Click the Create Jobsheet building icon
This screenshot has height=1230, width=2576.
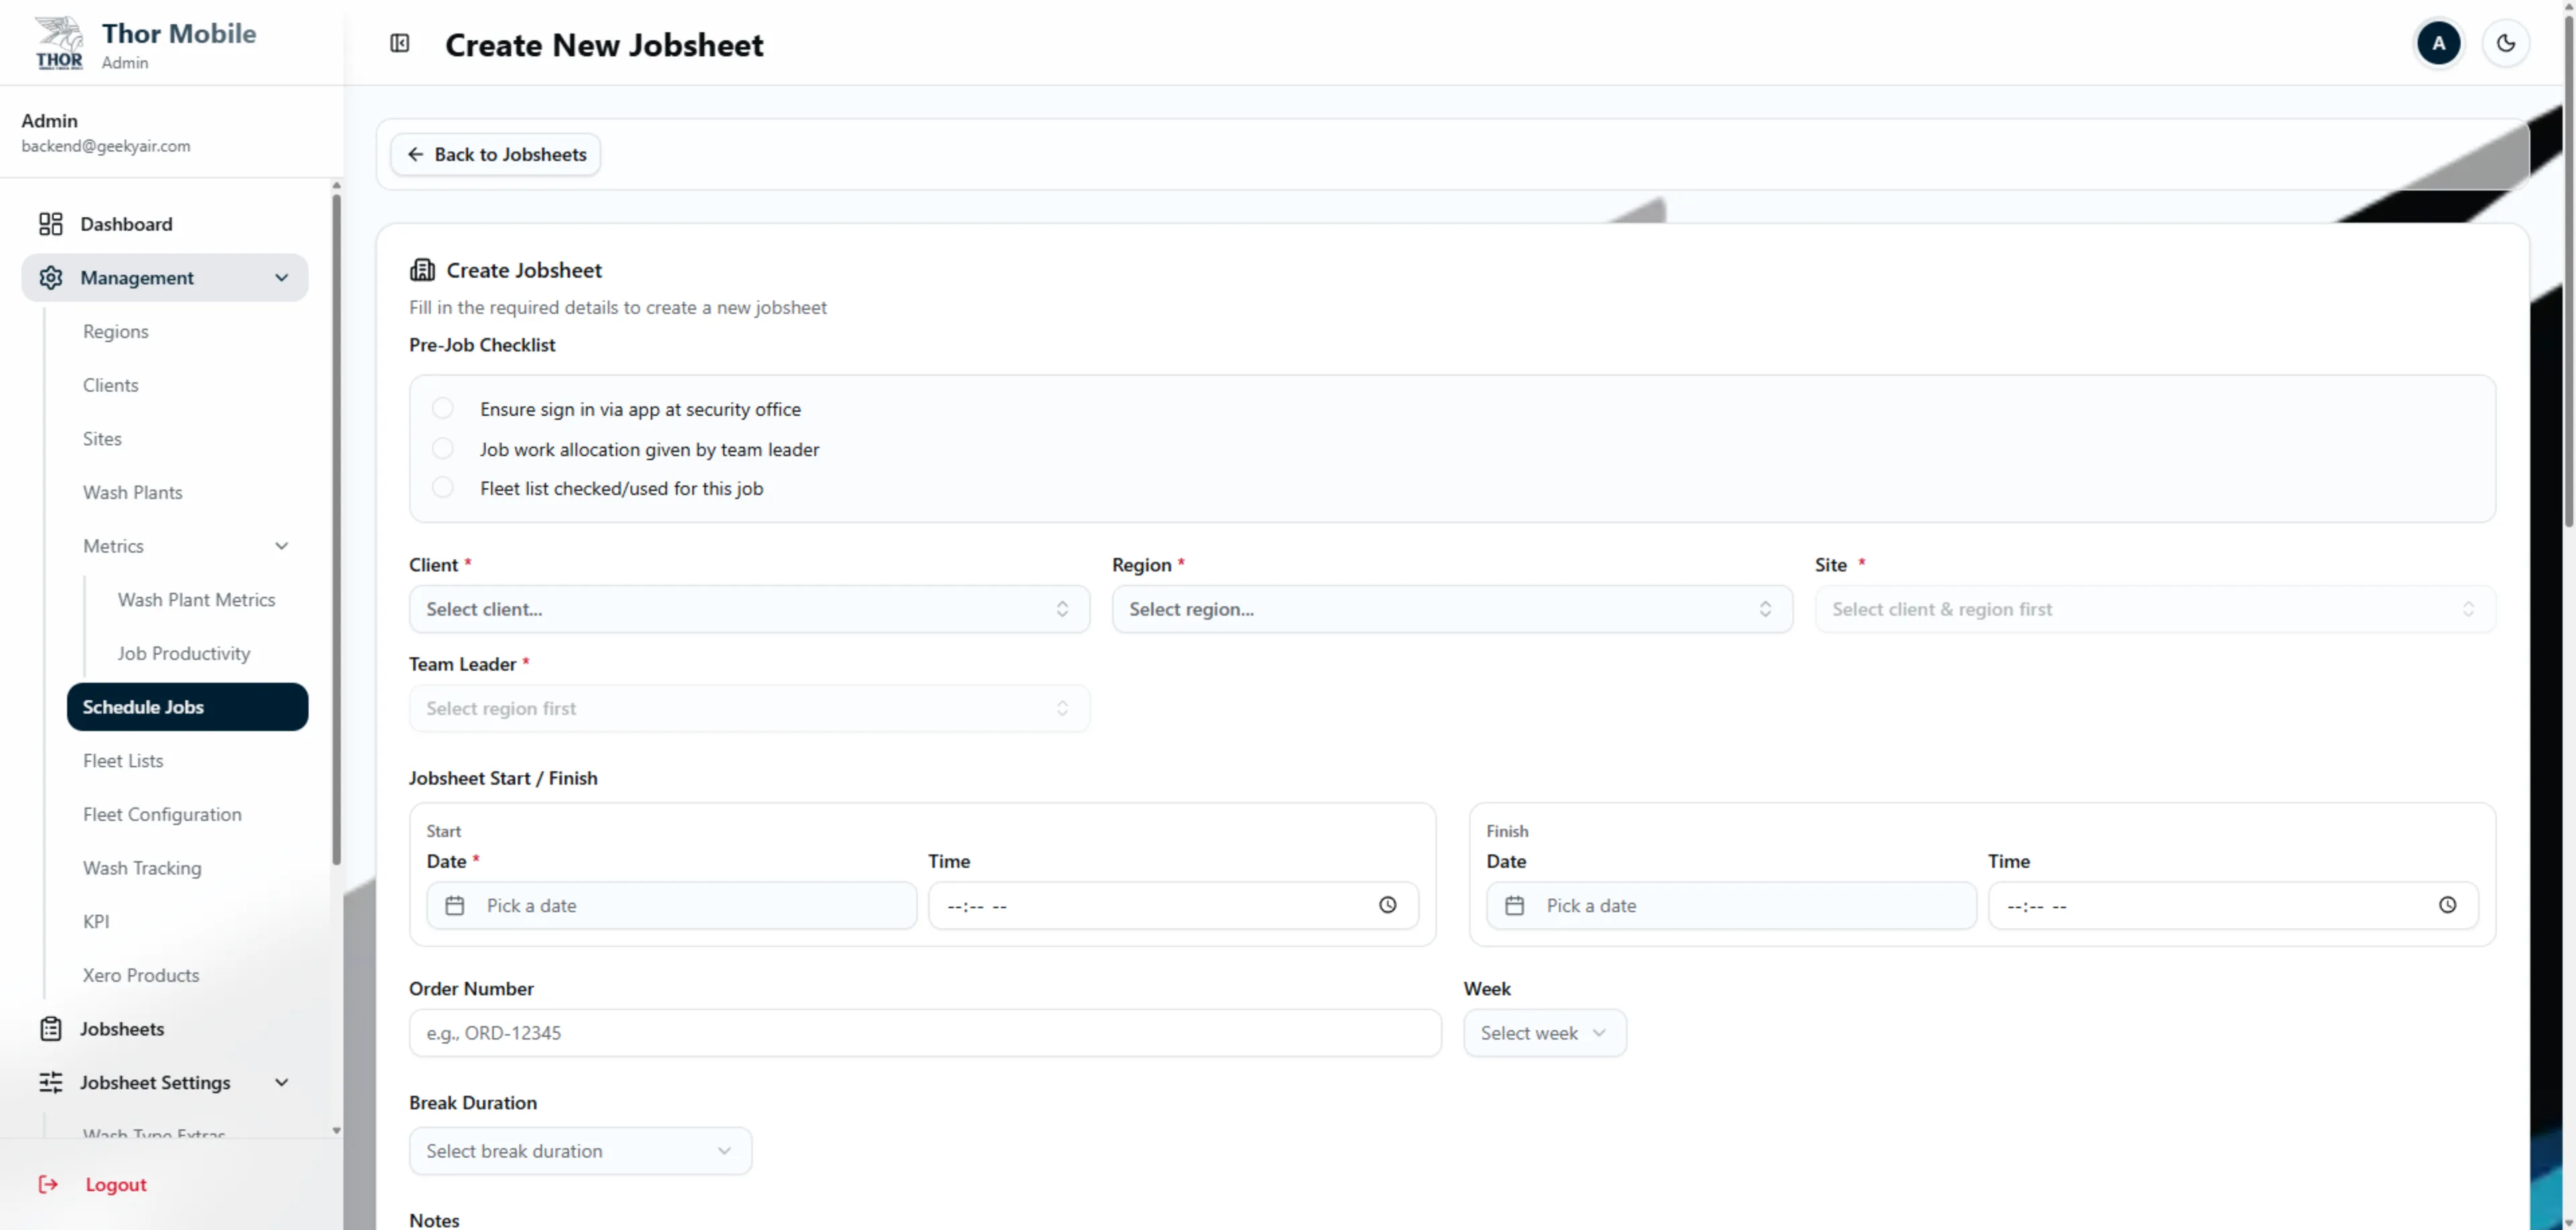422,270
